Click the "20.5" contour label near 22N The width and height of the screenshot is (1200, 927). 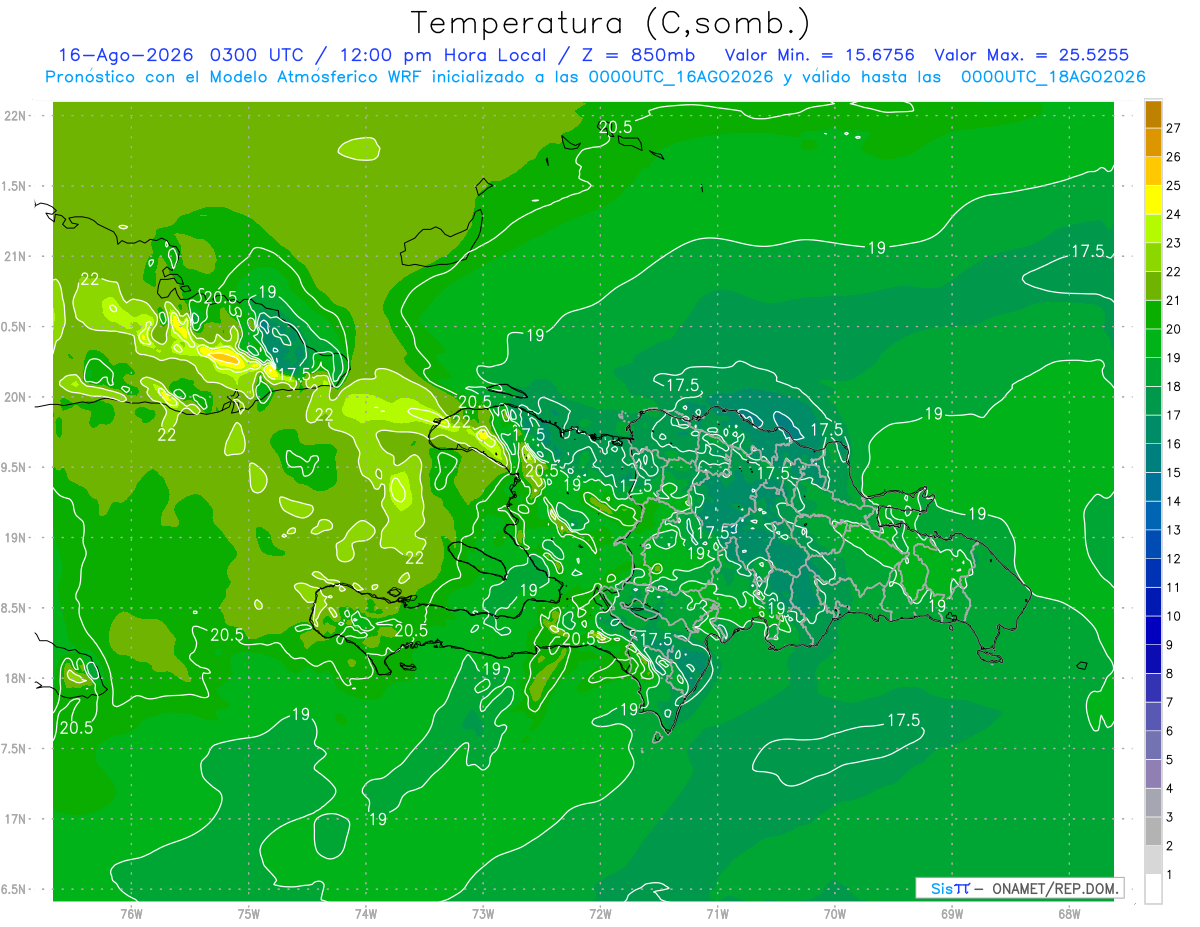[616, 127]
